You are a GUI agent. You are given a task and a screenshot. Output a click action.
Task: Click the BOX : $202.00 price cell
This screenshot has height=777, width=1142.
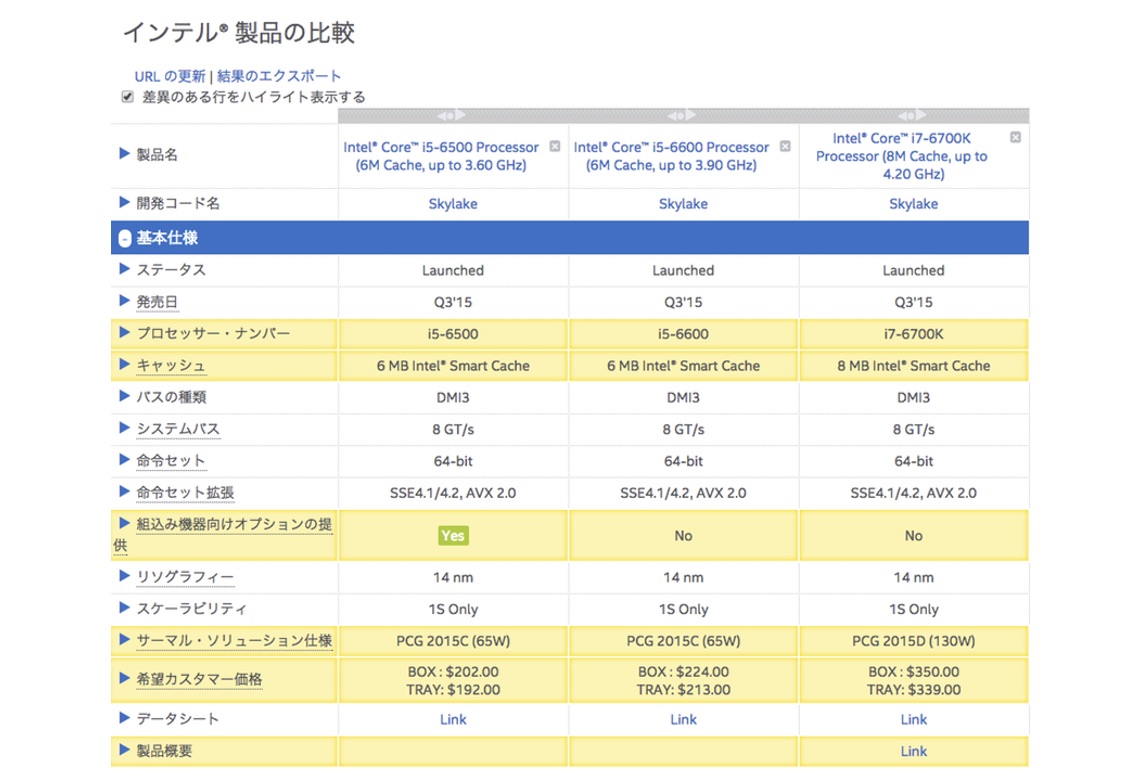pos(453,681)
